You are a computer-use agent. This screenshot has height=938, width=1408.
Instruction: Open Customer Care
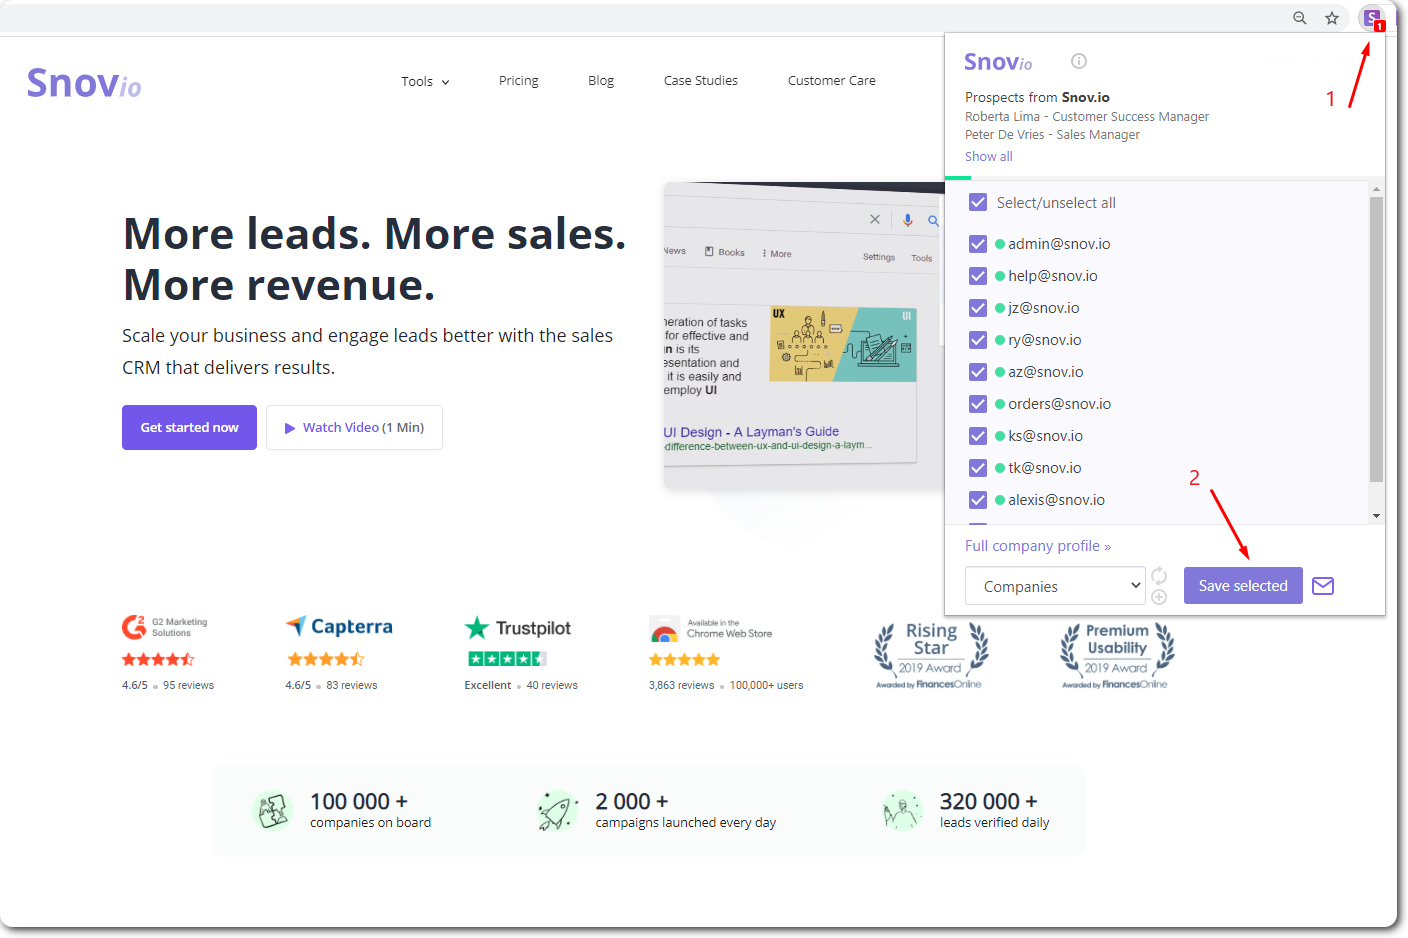(x=832, y=81)
